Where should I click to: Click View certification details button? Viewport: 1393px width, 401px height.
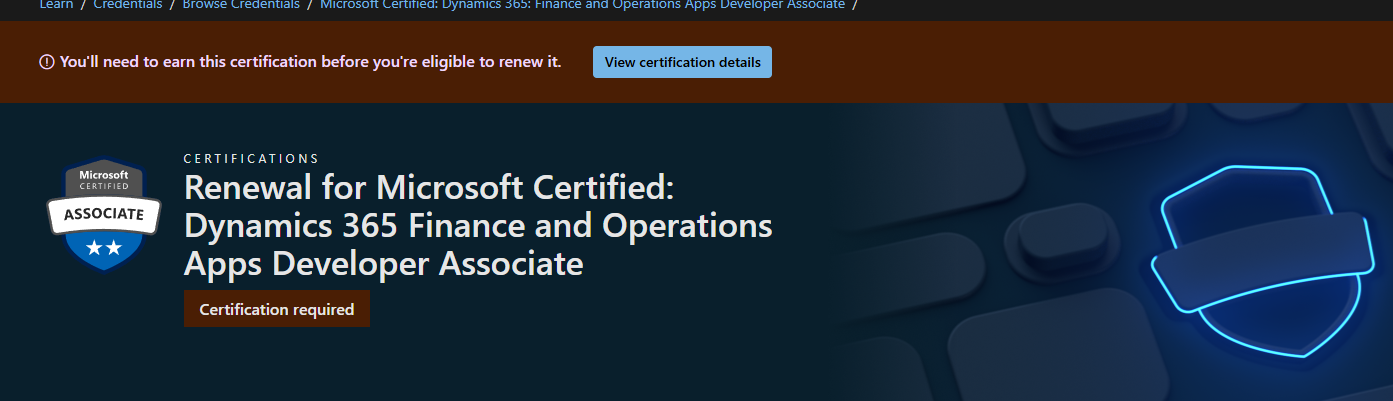(682, 62)
